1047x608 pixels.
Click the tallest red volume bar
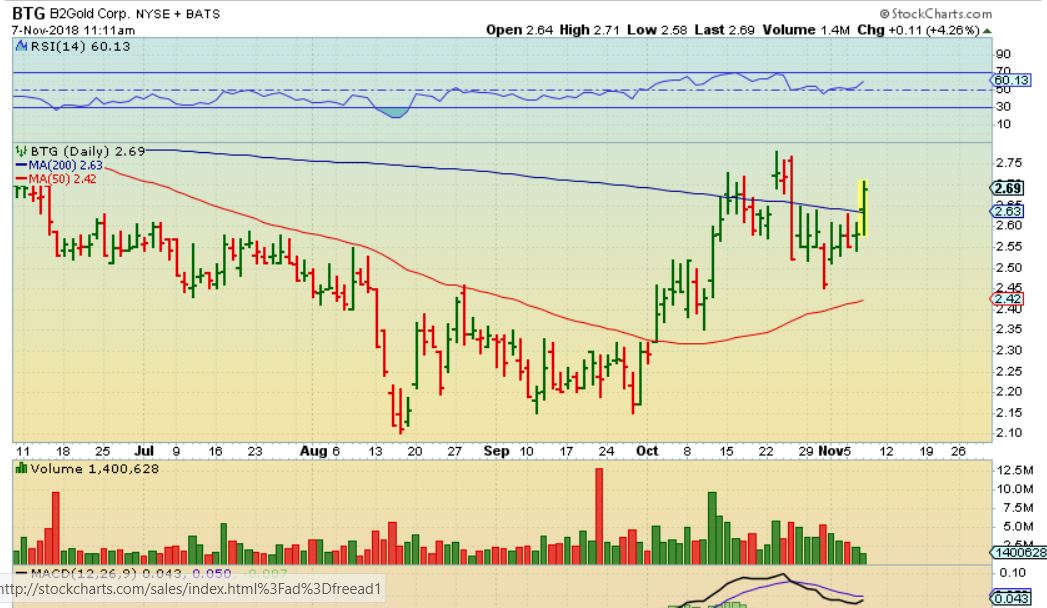[x=599, y=517]
